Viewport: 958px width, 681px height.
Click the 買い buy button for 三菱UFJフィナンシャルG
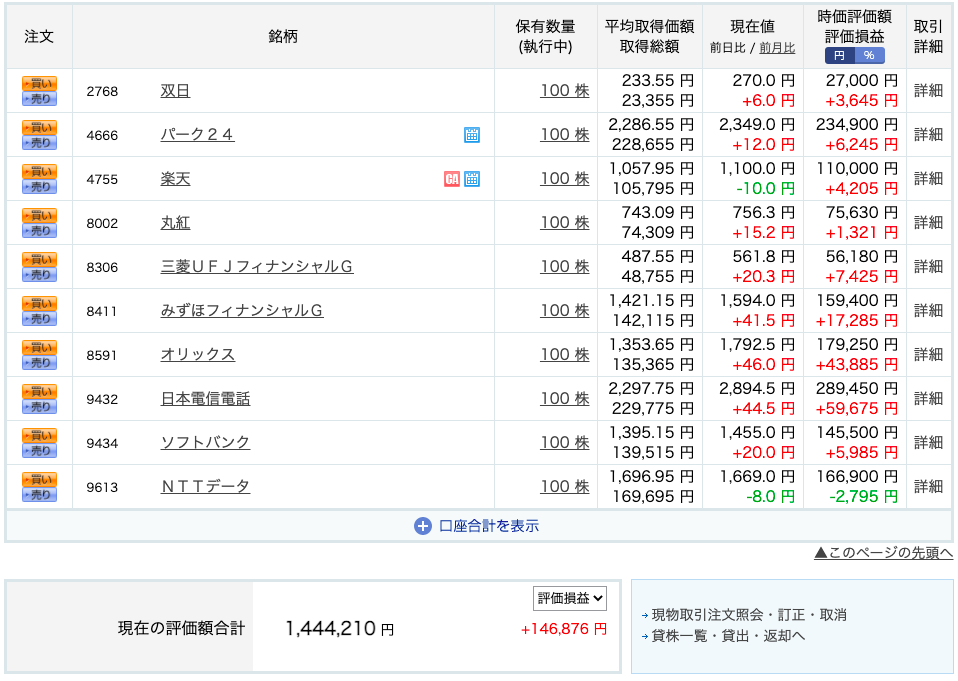[39, 260]
